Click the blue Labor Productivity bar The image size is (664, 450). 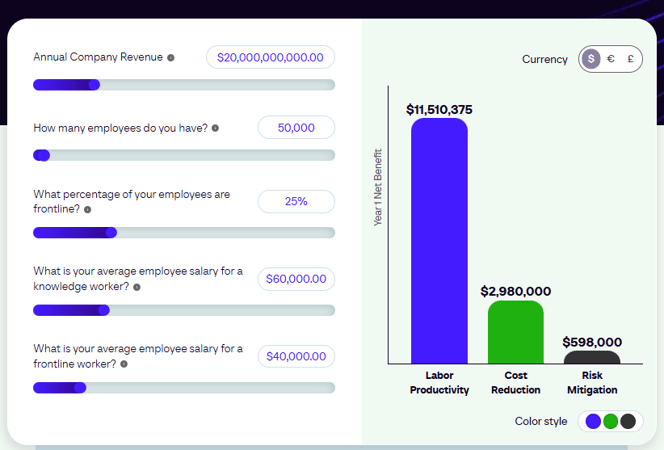(x=439, y=241)
